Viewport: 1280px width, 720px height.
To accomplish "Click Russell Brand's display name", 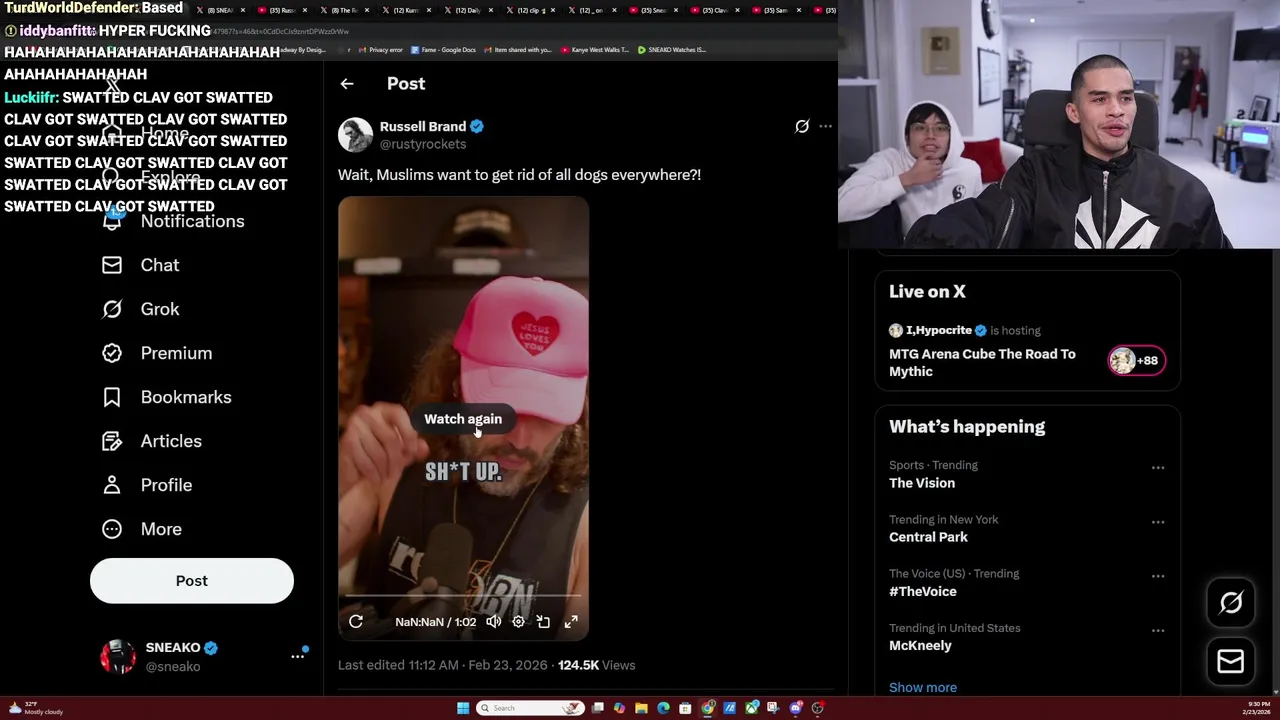I will click(423, 126).
